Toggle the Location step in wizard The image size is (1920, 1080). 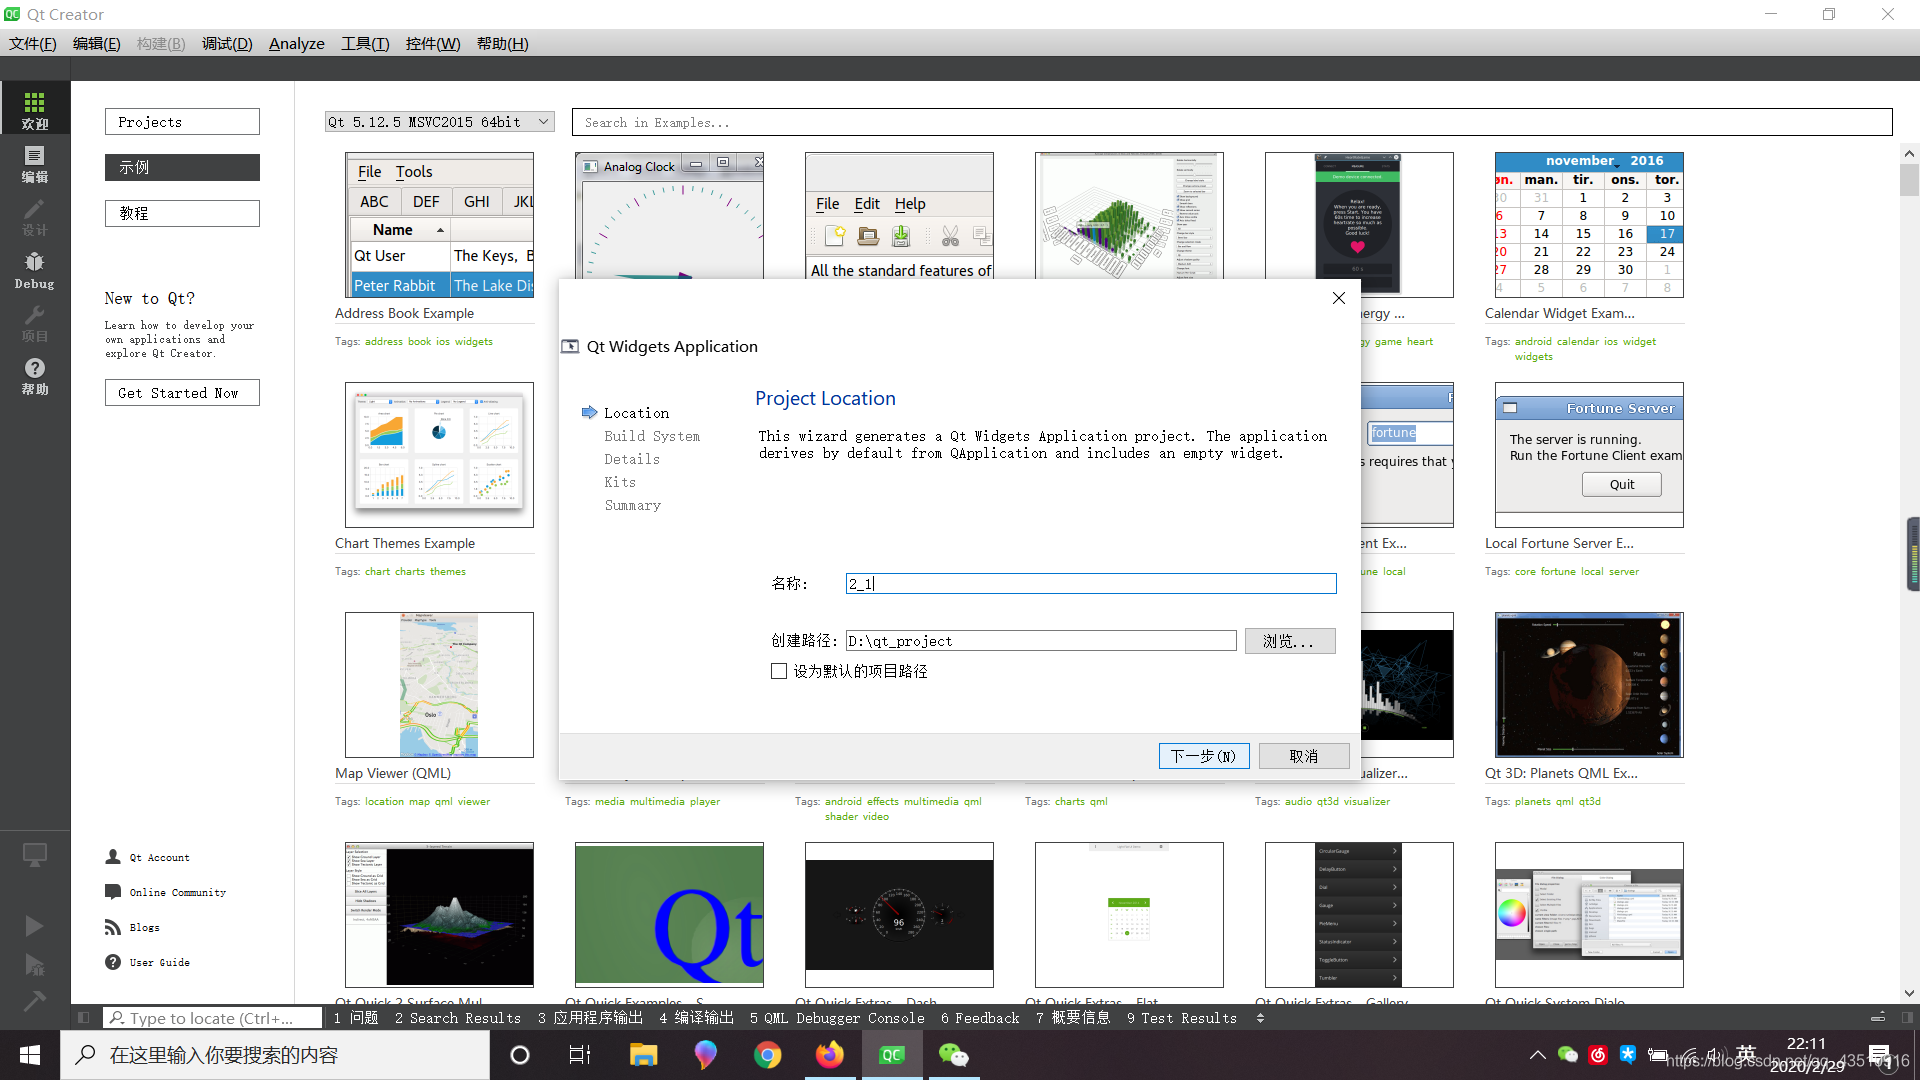click(636, 413)
